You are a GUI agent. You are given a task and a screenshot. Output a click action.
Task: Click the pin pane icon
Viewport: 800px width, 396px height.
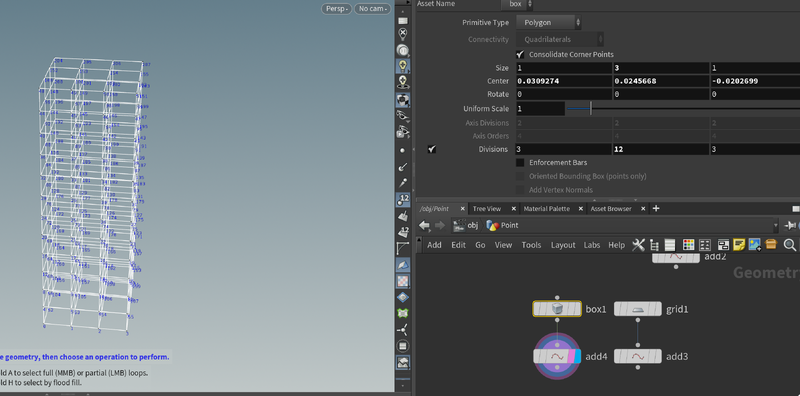(790, 225)
